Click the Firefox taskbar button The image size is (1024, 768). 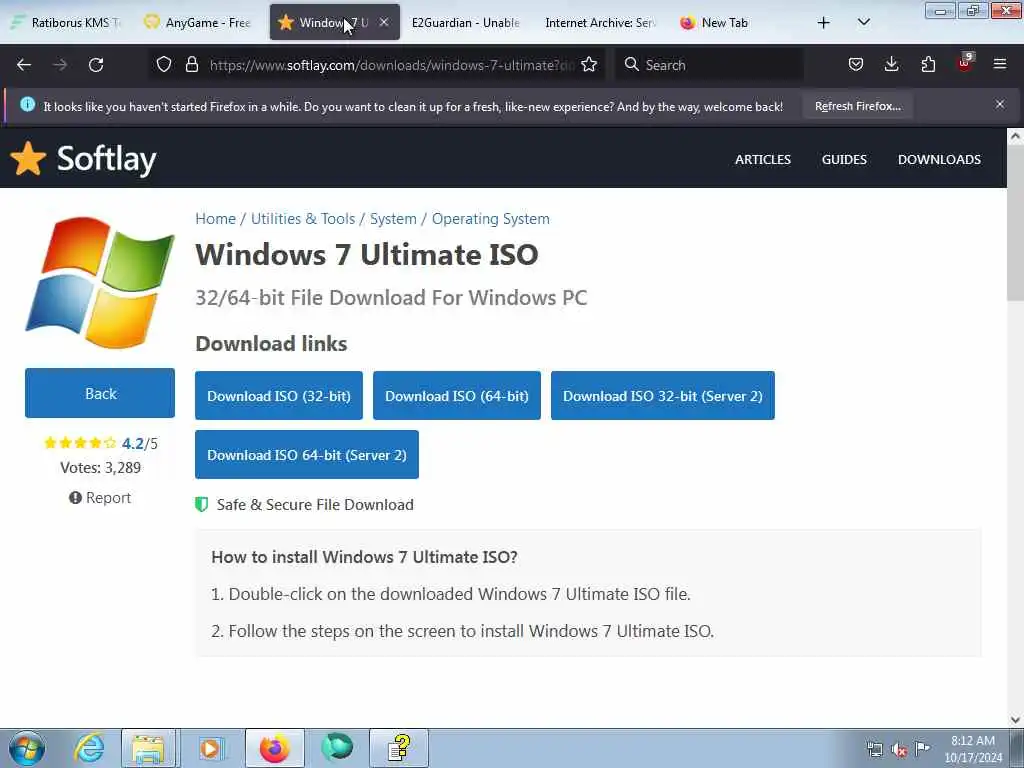click(x=274, y=748)
